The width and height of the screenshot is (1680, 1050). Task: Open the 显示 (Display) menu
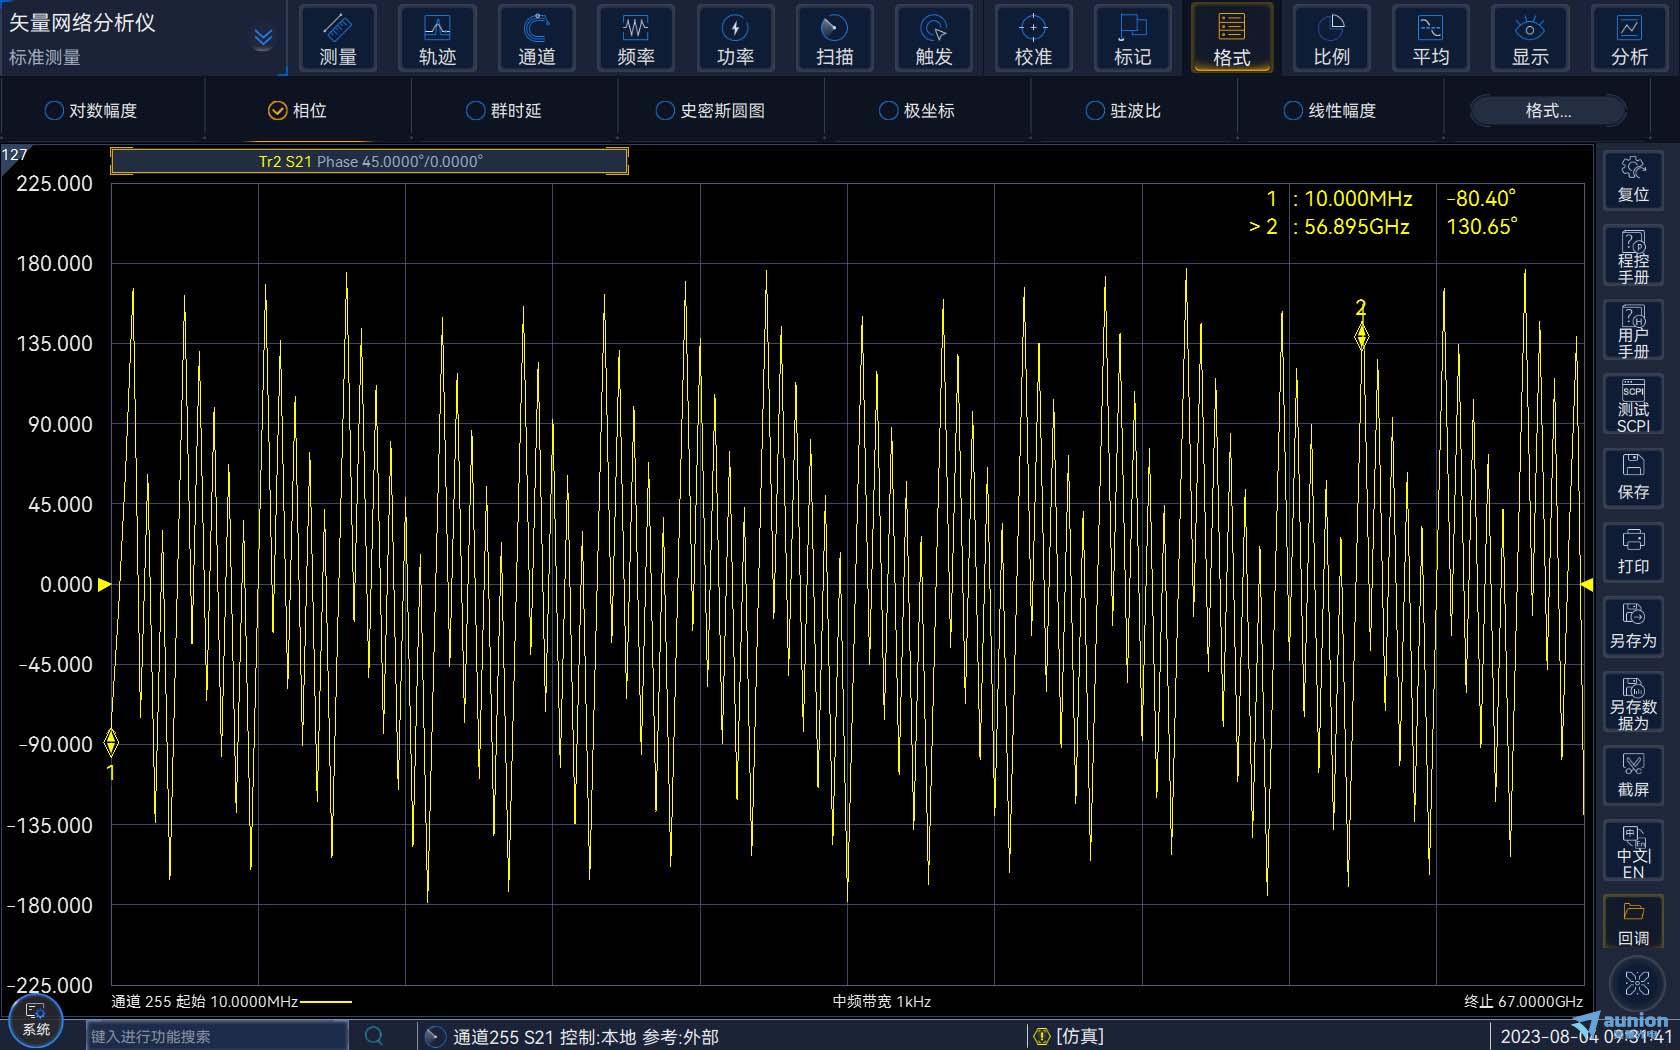click(1530, 38)
